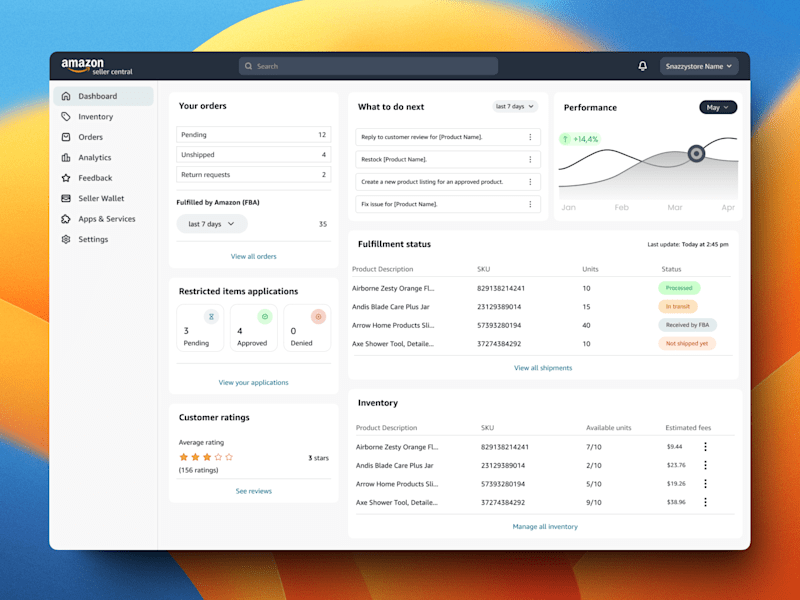
Task: Select the Unshipped orders row
Action: 254,155
